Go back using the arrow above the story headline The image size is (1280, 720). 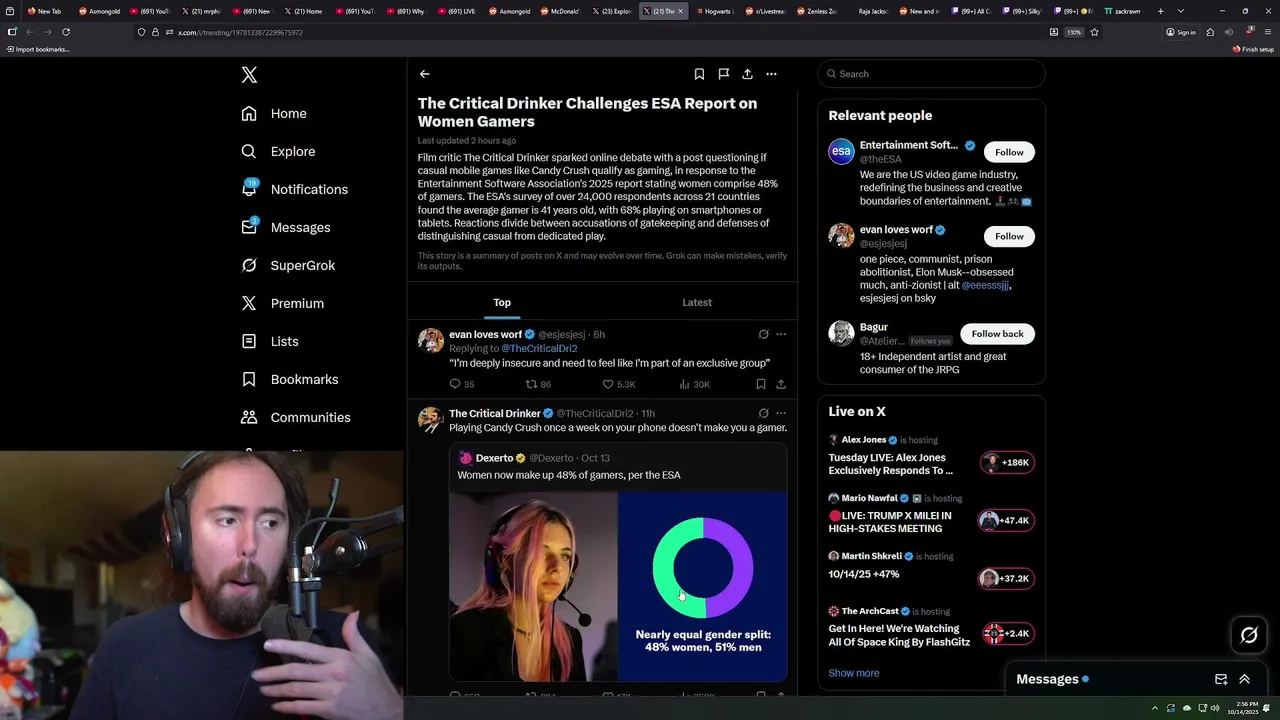pos(424,74)
